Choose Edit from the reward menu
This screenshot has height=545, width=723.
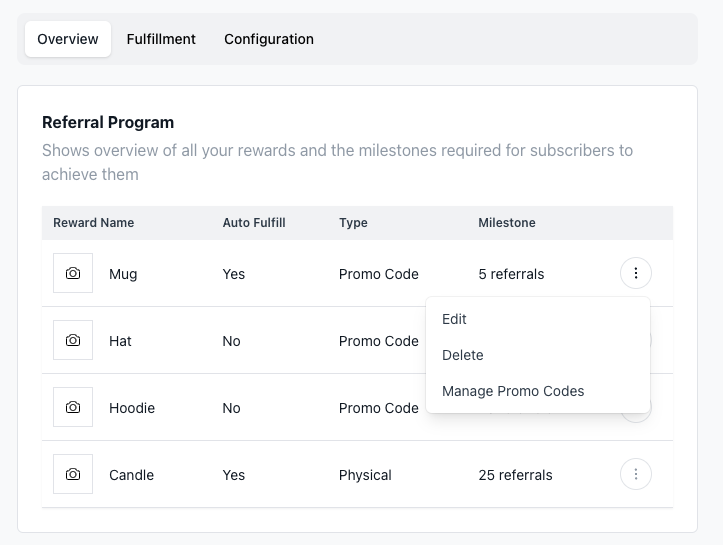coord(455,319)
